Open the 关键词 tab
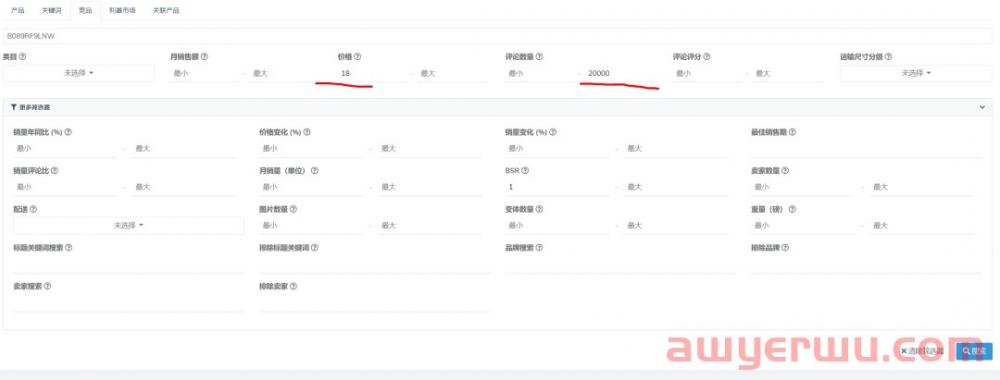This screenshot has width=1000, height=380. click(51, 11)
